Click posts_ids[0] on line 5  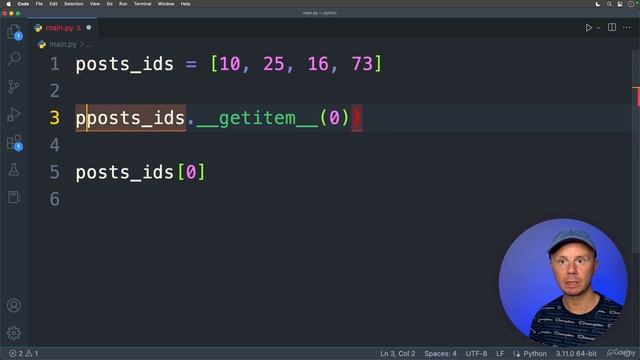point(140,172)
